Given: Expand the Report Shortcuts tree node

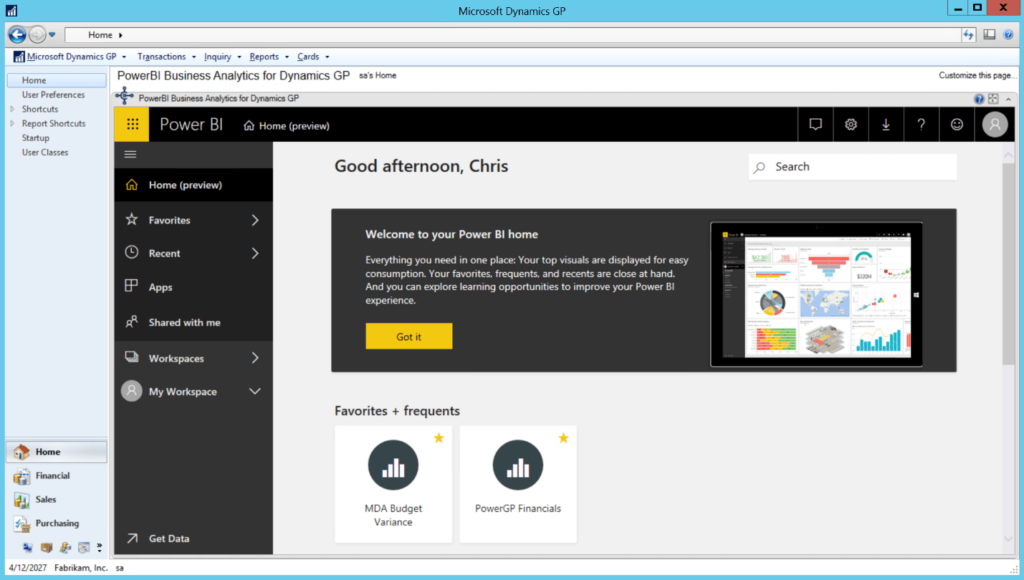Looking at the screenshot, I should [12, 123].
